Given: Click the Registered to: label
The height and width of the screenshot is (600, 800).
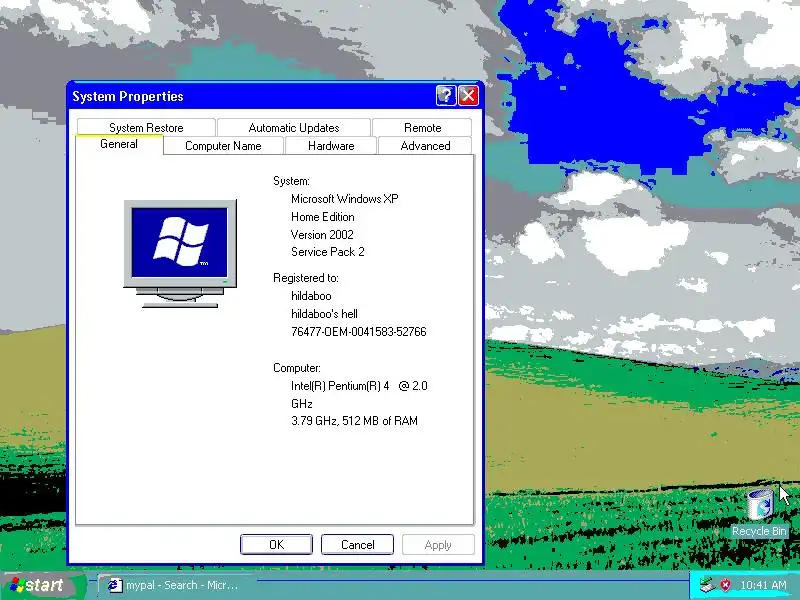Looking at the screenshot, I should tap(306, 278).
